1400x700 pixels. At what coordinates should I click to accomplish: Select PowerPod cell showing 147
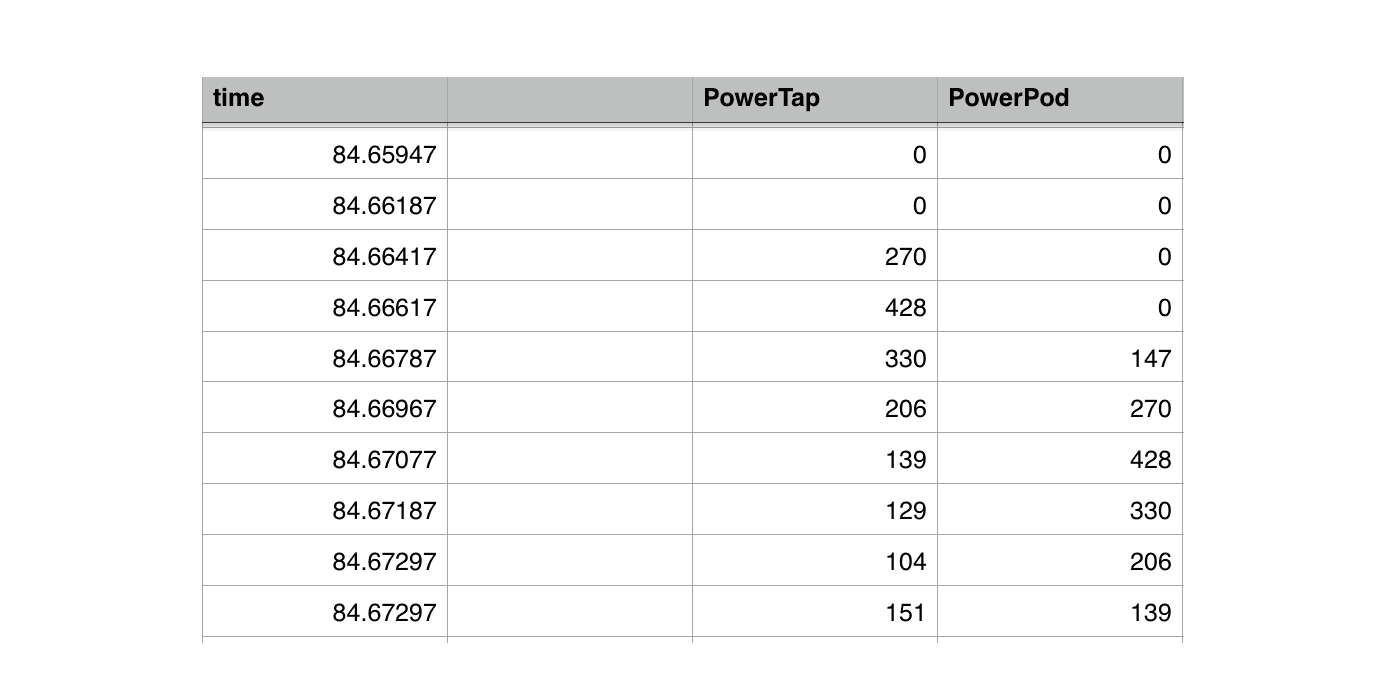[1059, 359]
